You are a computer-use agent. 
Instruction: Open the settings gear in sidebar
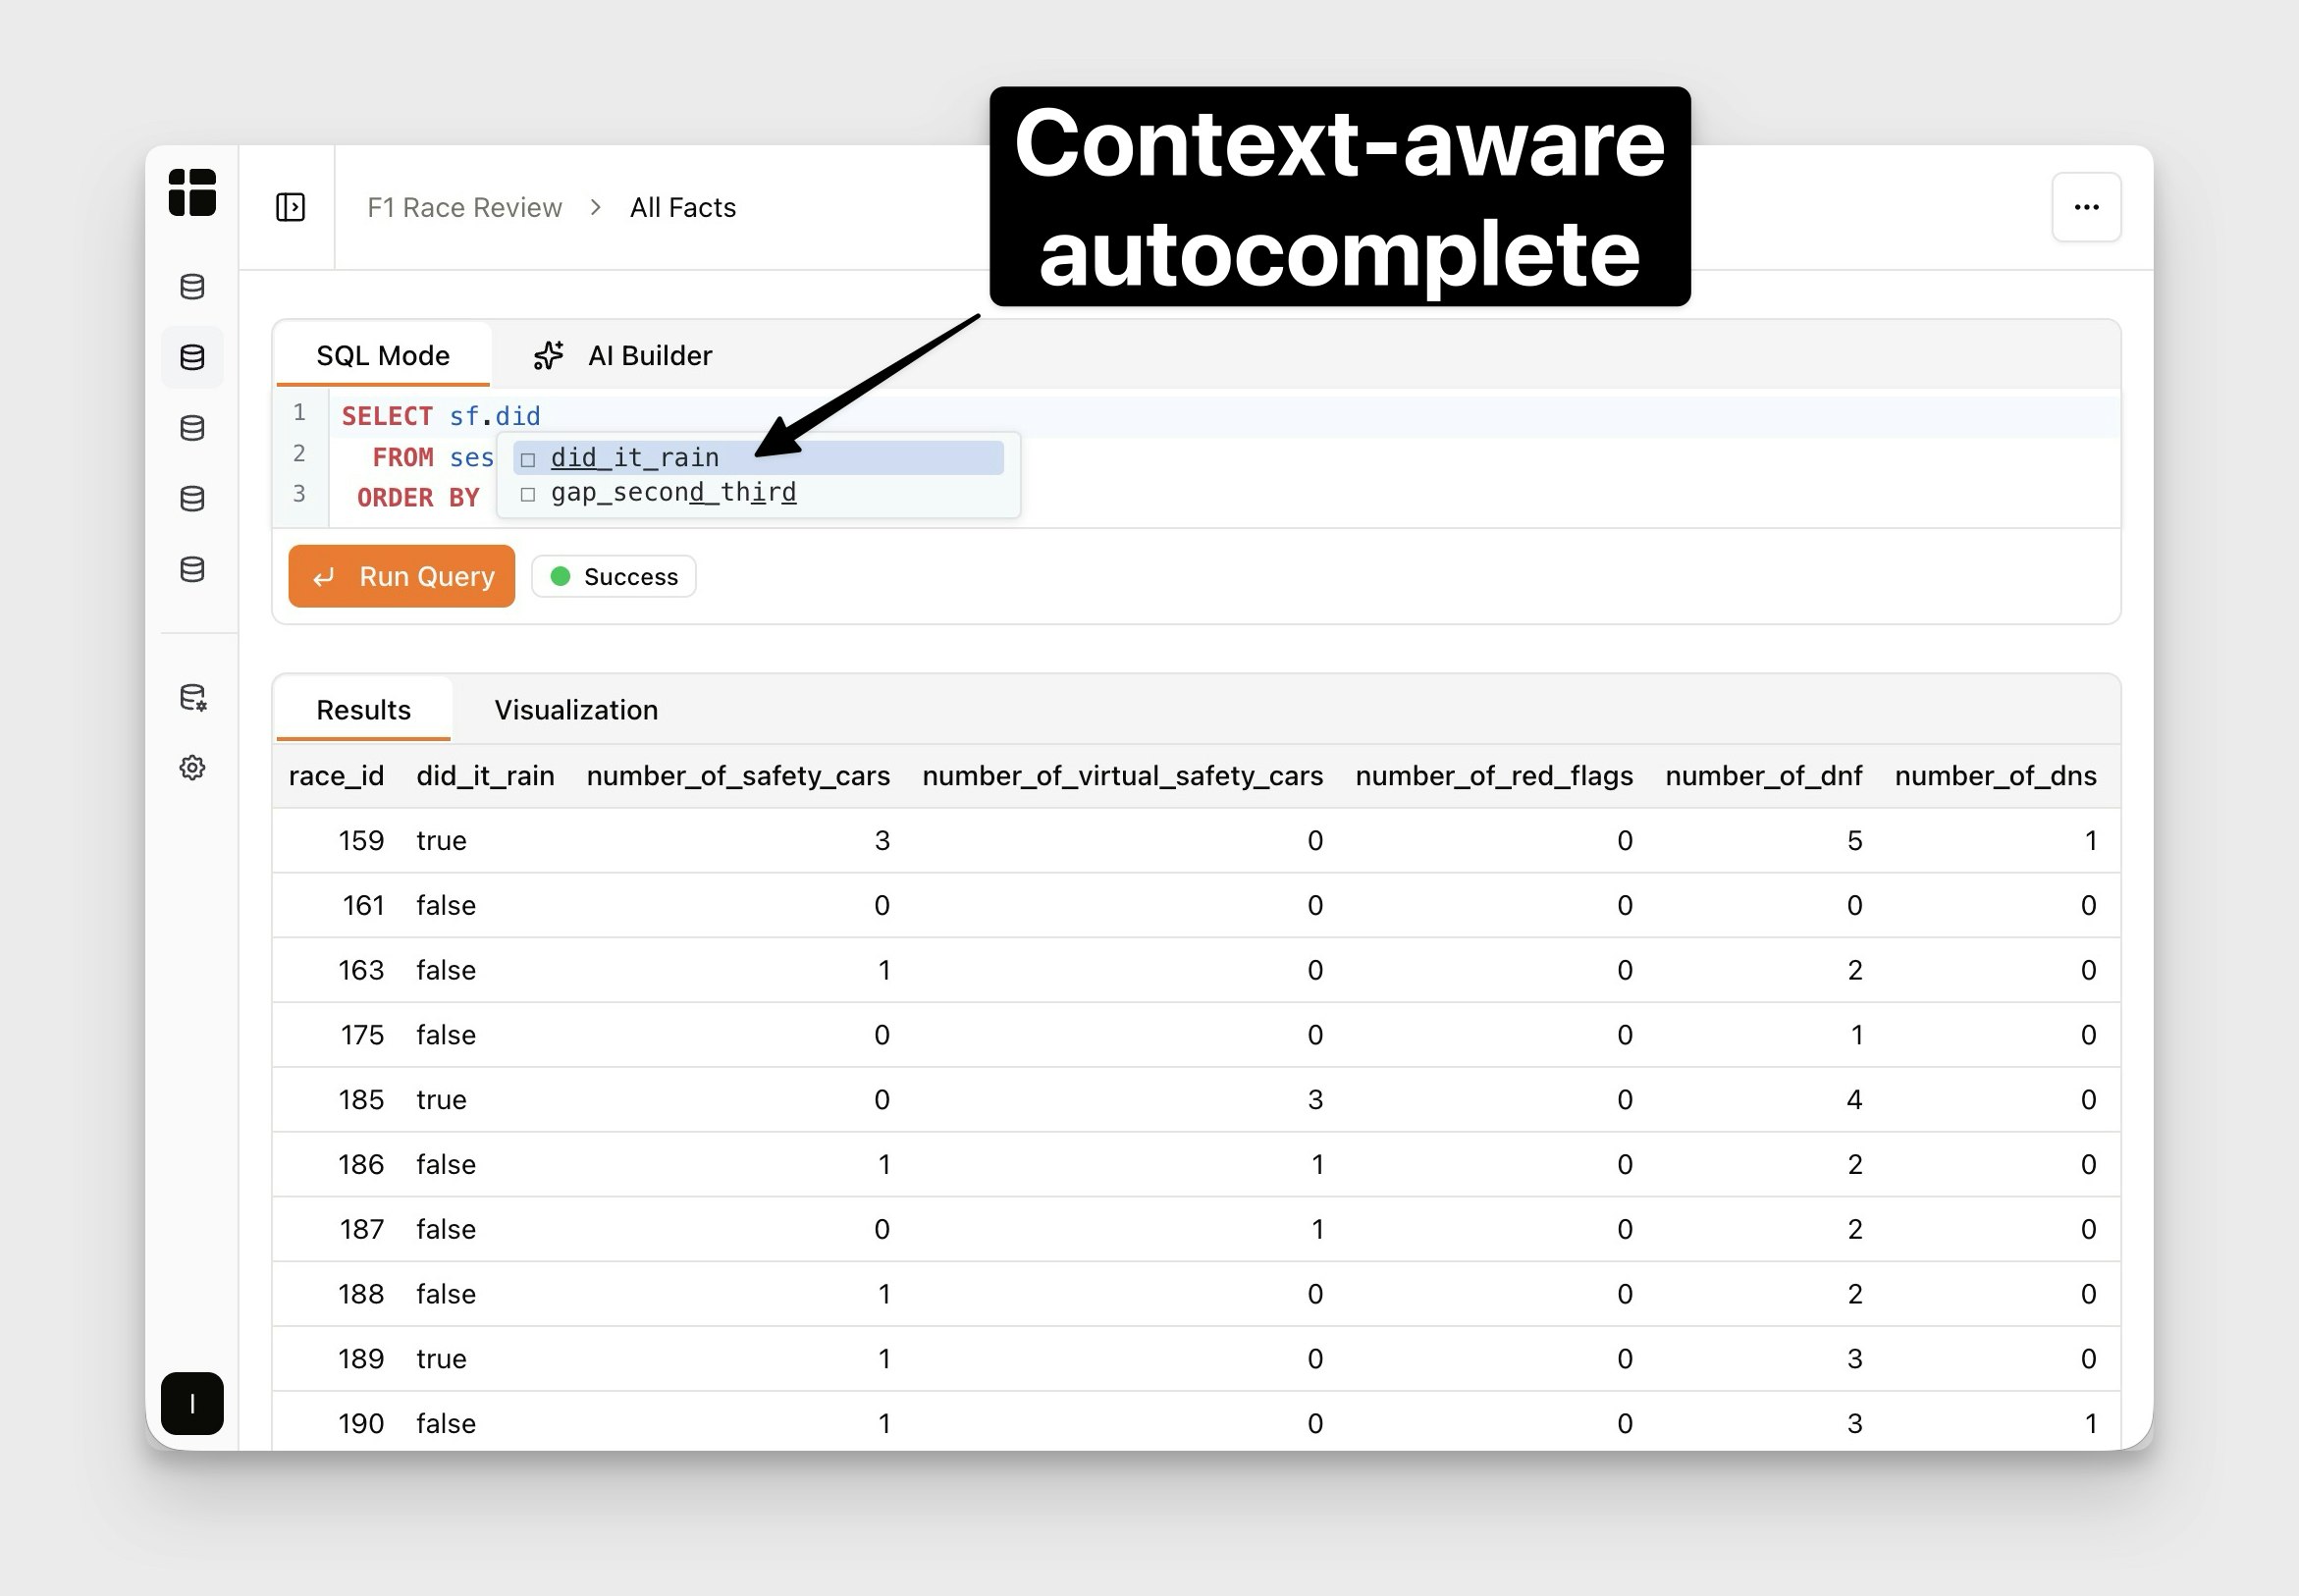pos(192,767)
